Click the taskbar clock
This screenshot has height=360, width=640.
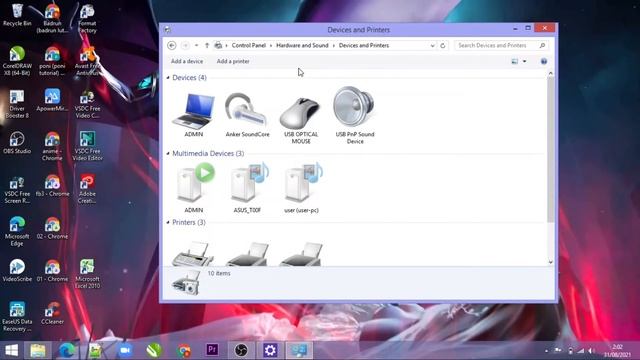point(617,351)
